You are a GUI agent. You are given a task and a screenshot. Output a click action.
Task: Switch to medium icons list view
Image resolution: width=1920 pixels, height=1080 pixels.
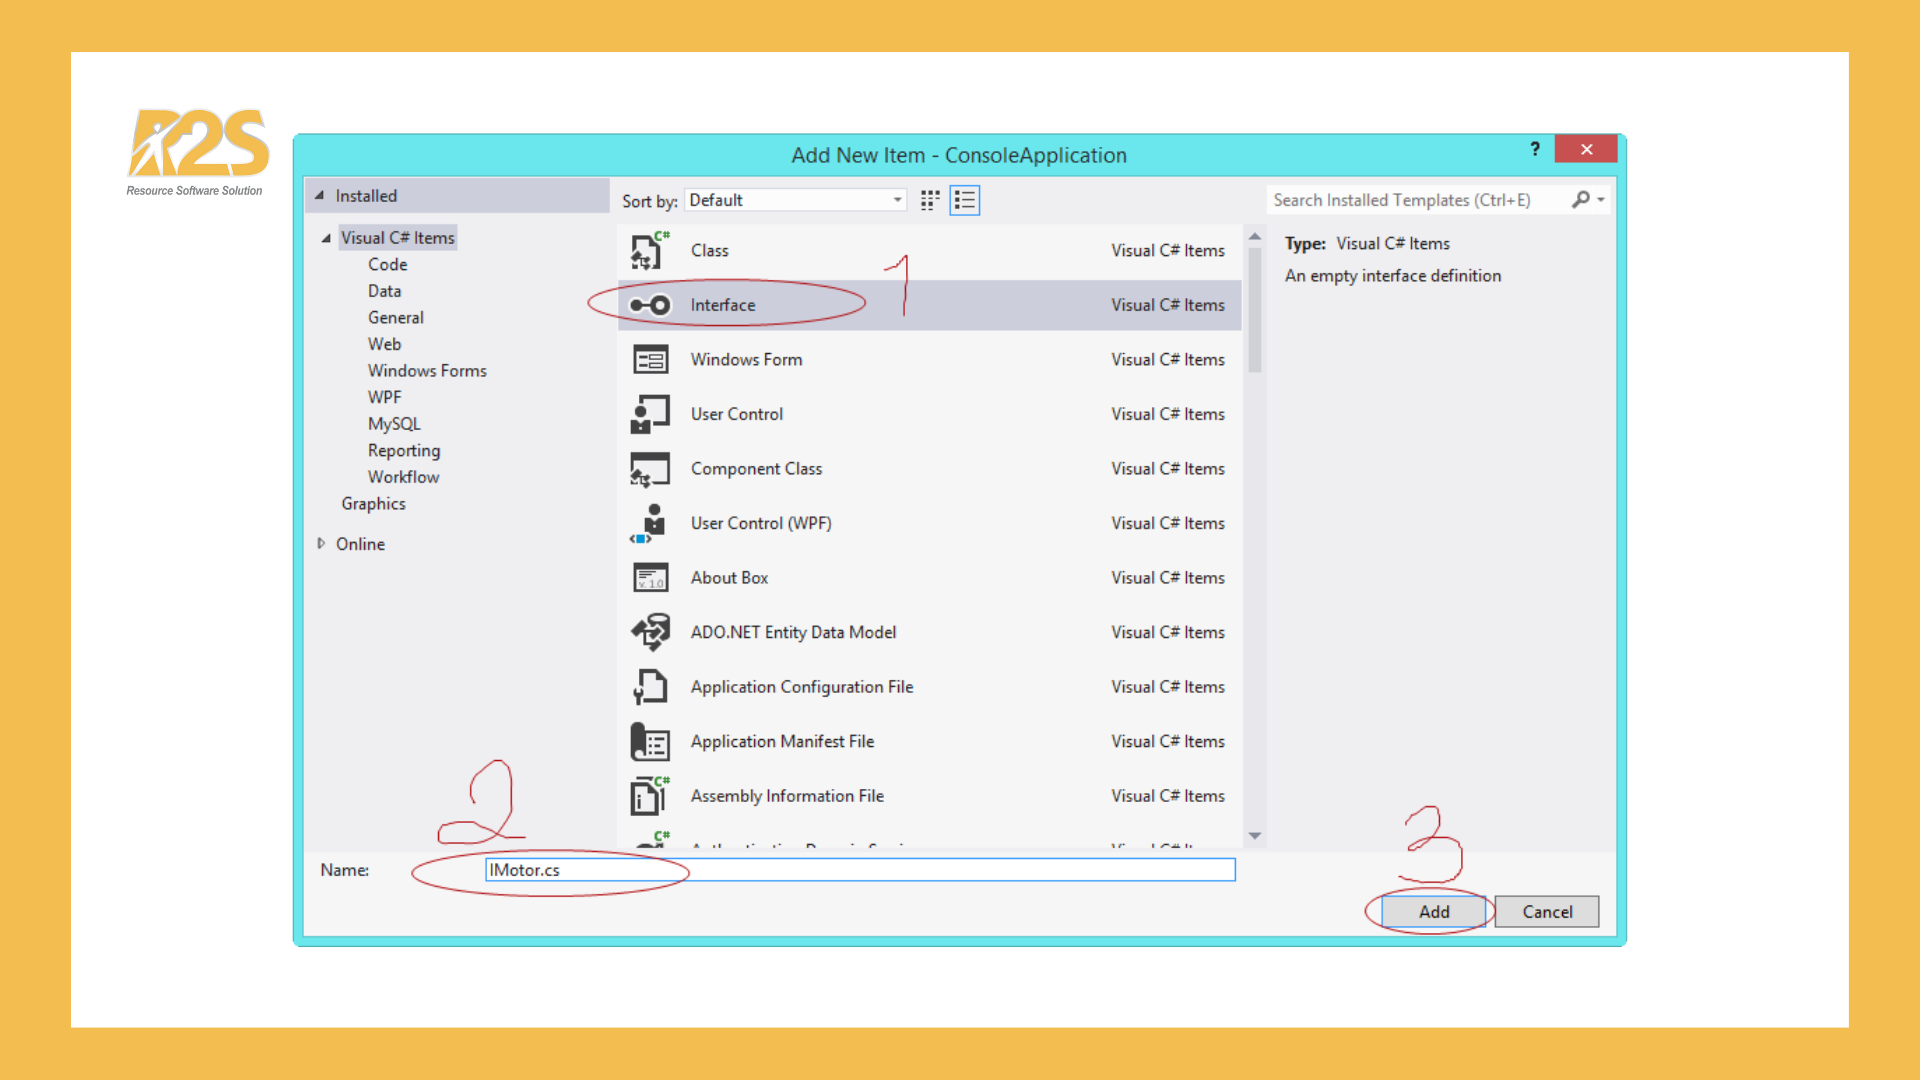965,200
